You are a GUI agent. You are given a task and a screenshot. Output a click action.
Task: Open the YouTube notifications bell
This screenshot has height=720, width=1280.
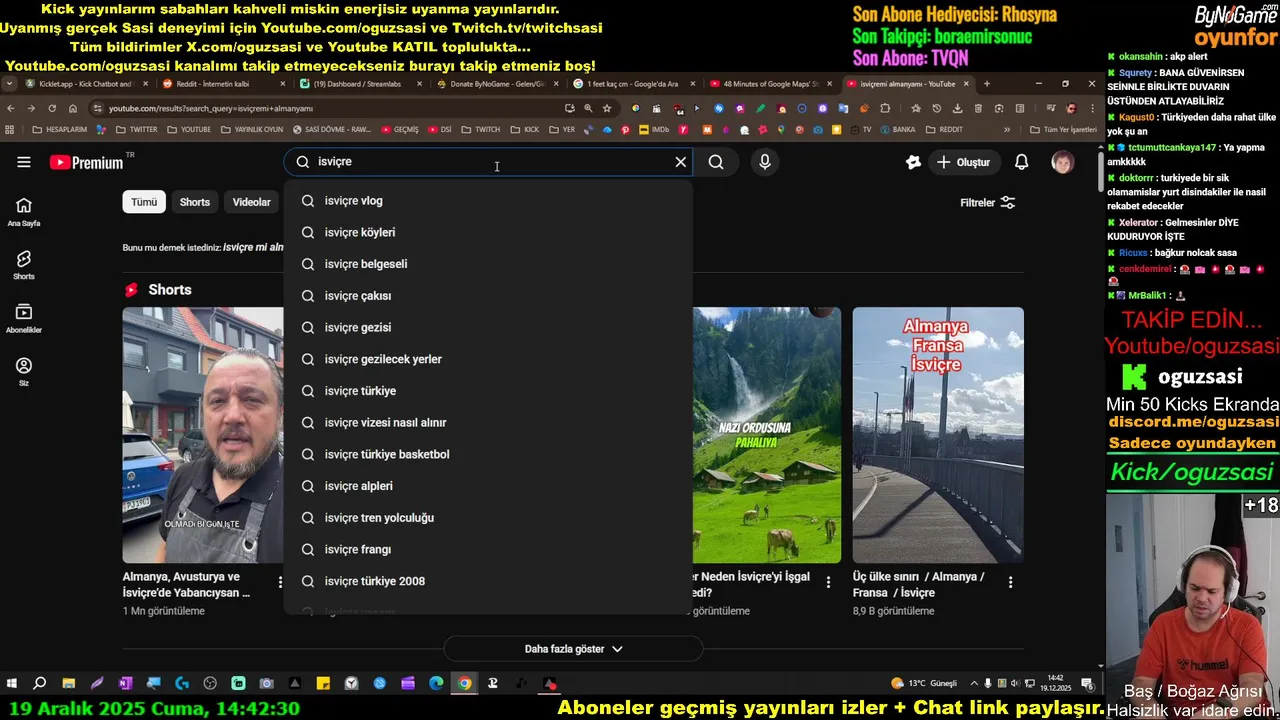pyautogui.click(x=1022, y=162)
